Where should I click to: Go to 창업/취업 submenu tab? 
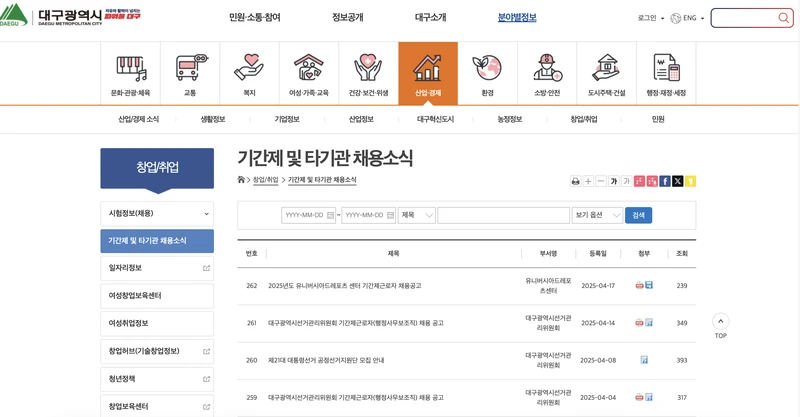pos(584,119)
